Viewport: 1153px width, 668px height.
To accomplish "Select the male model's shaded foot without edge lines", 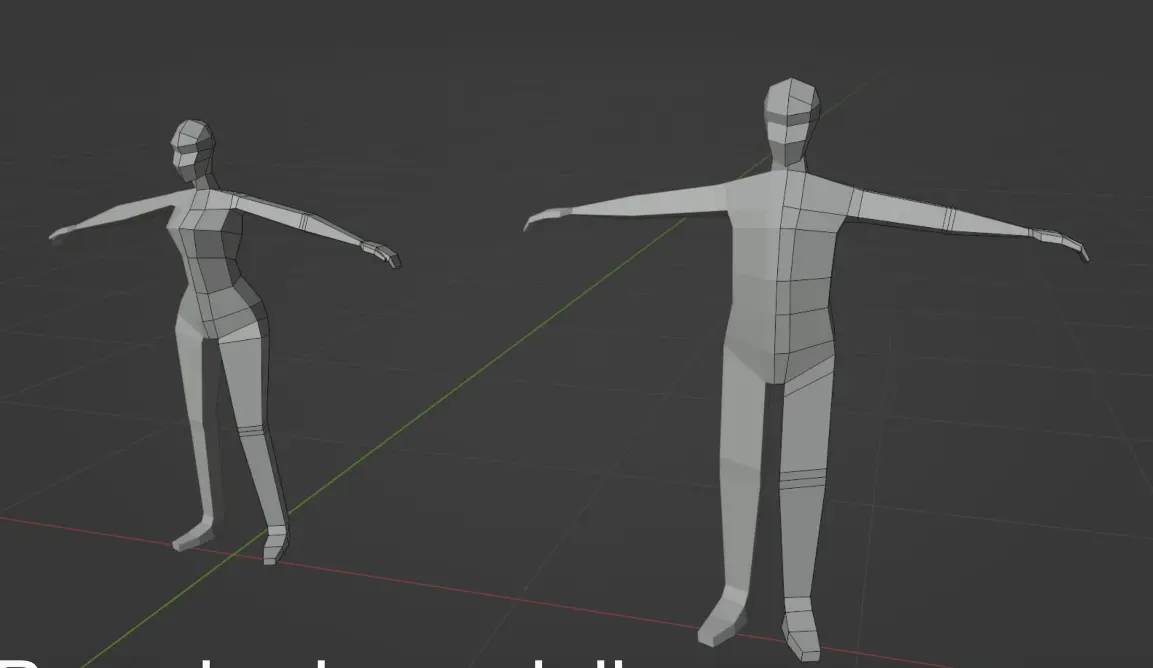I will click(x=720, y=617).
